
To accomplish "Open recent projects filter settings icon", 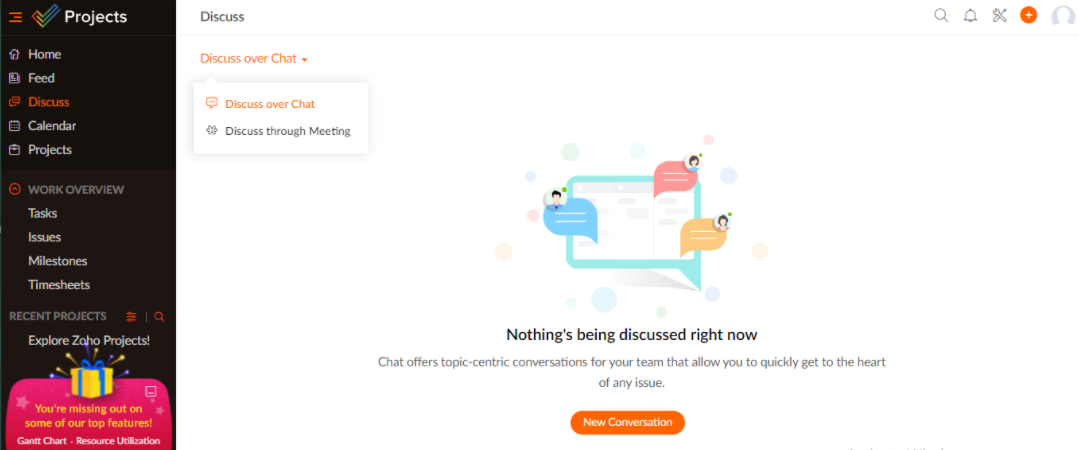I will click(131, 317).
